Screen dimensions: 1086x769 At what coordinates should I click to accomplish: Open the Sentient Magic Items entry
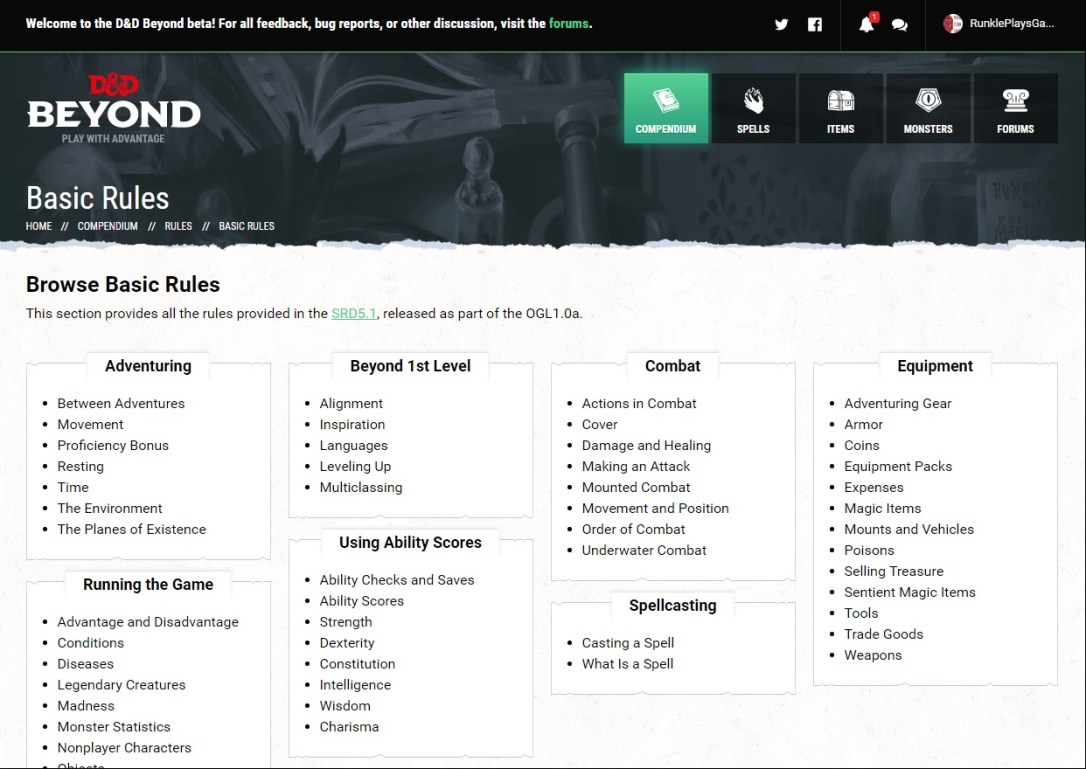(909, 592)
